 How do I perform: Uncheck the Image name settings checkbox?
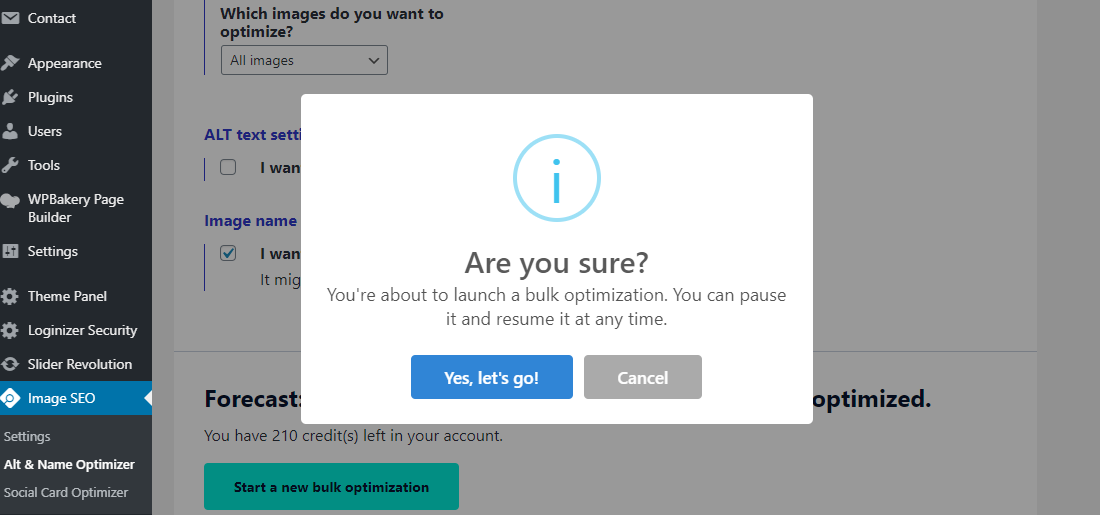click(x=228, y=253)
